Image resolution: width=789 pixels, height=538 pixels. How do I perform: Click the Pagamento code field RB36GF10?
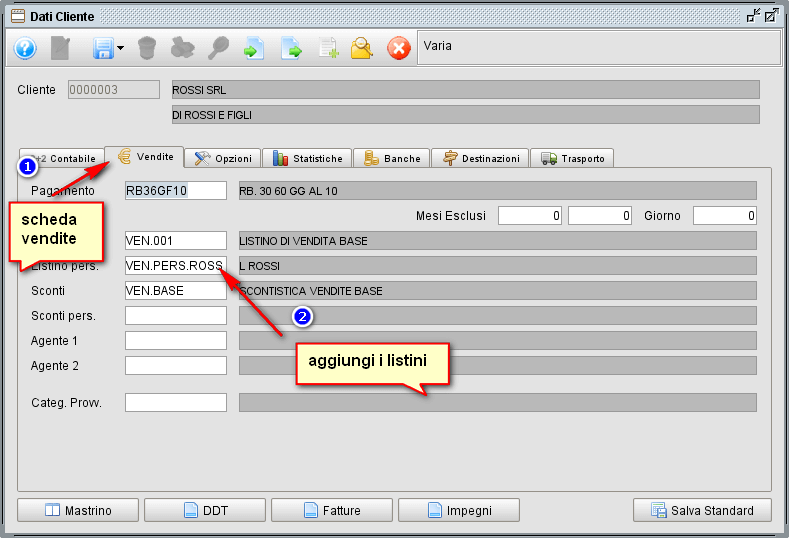tap(176, 190)
